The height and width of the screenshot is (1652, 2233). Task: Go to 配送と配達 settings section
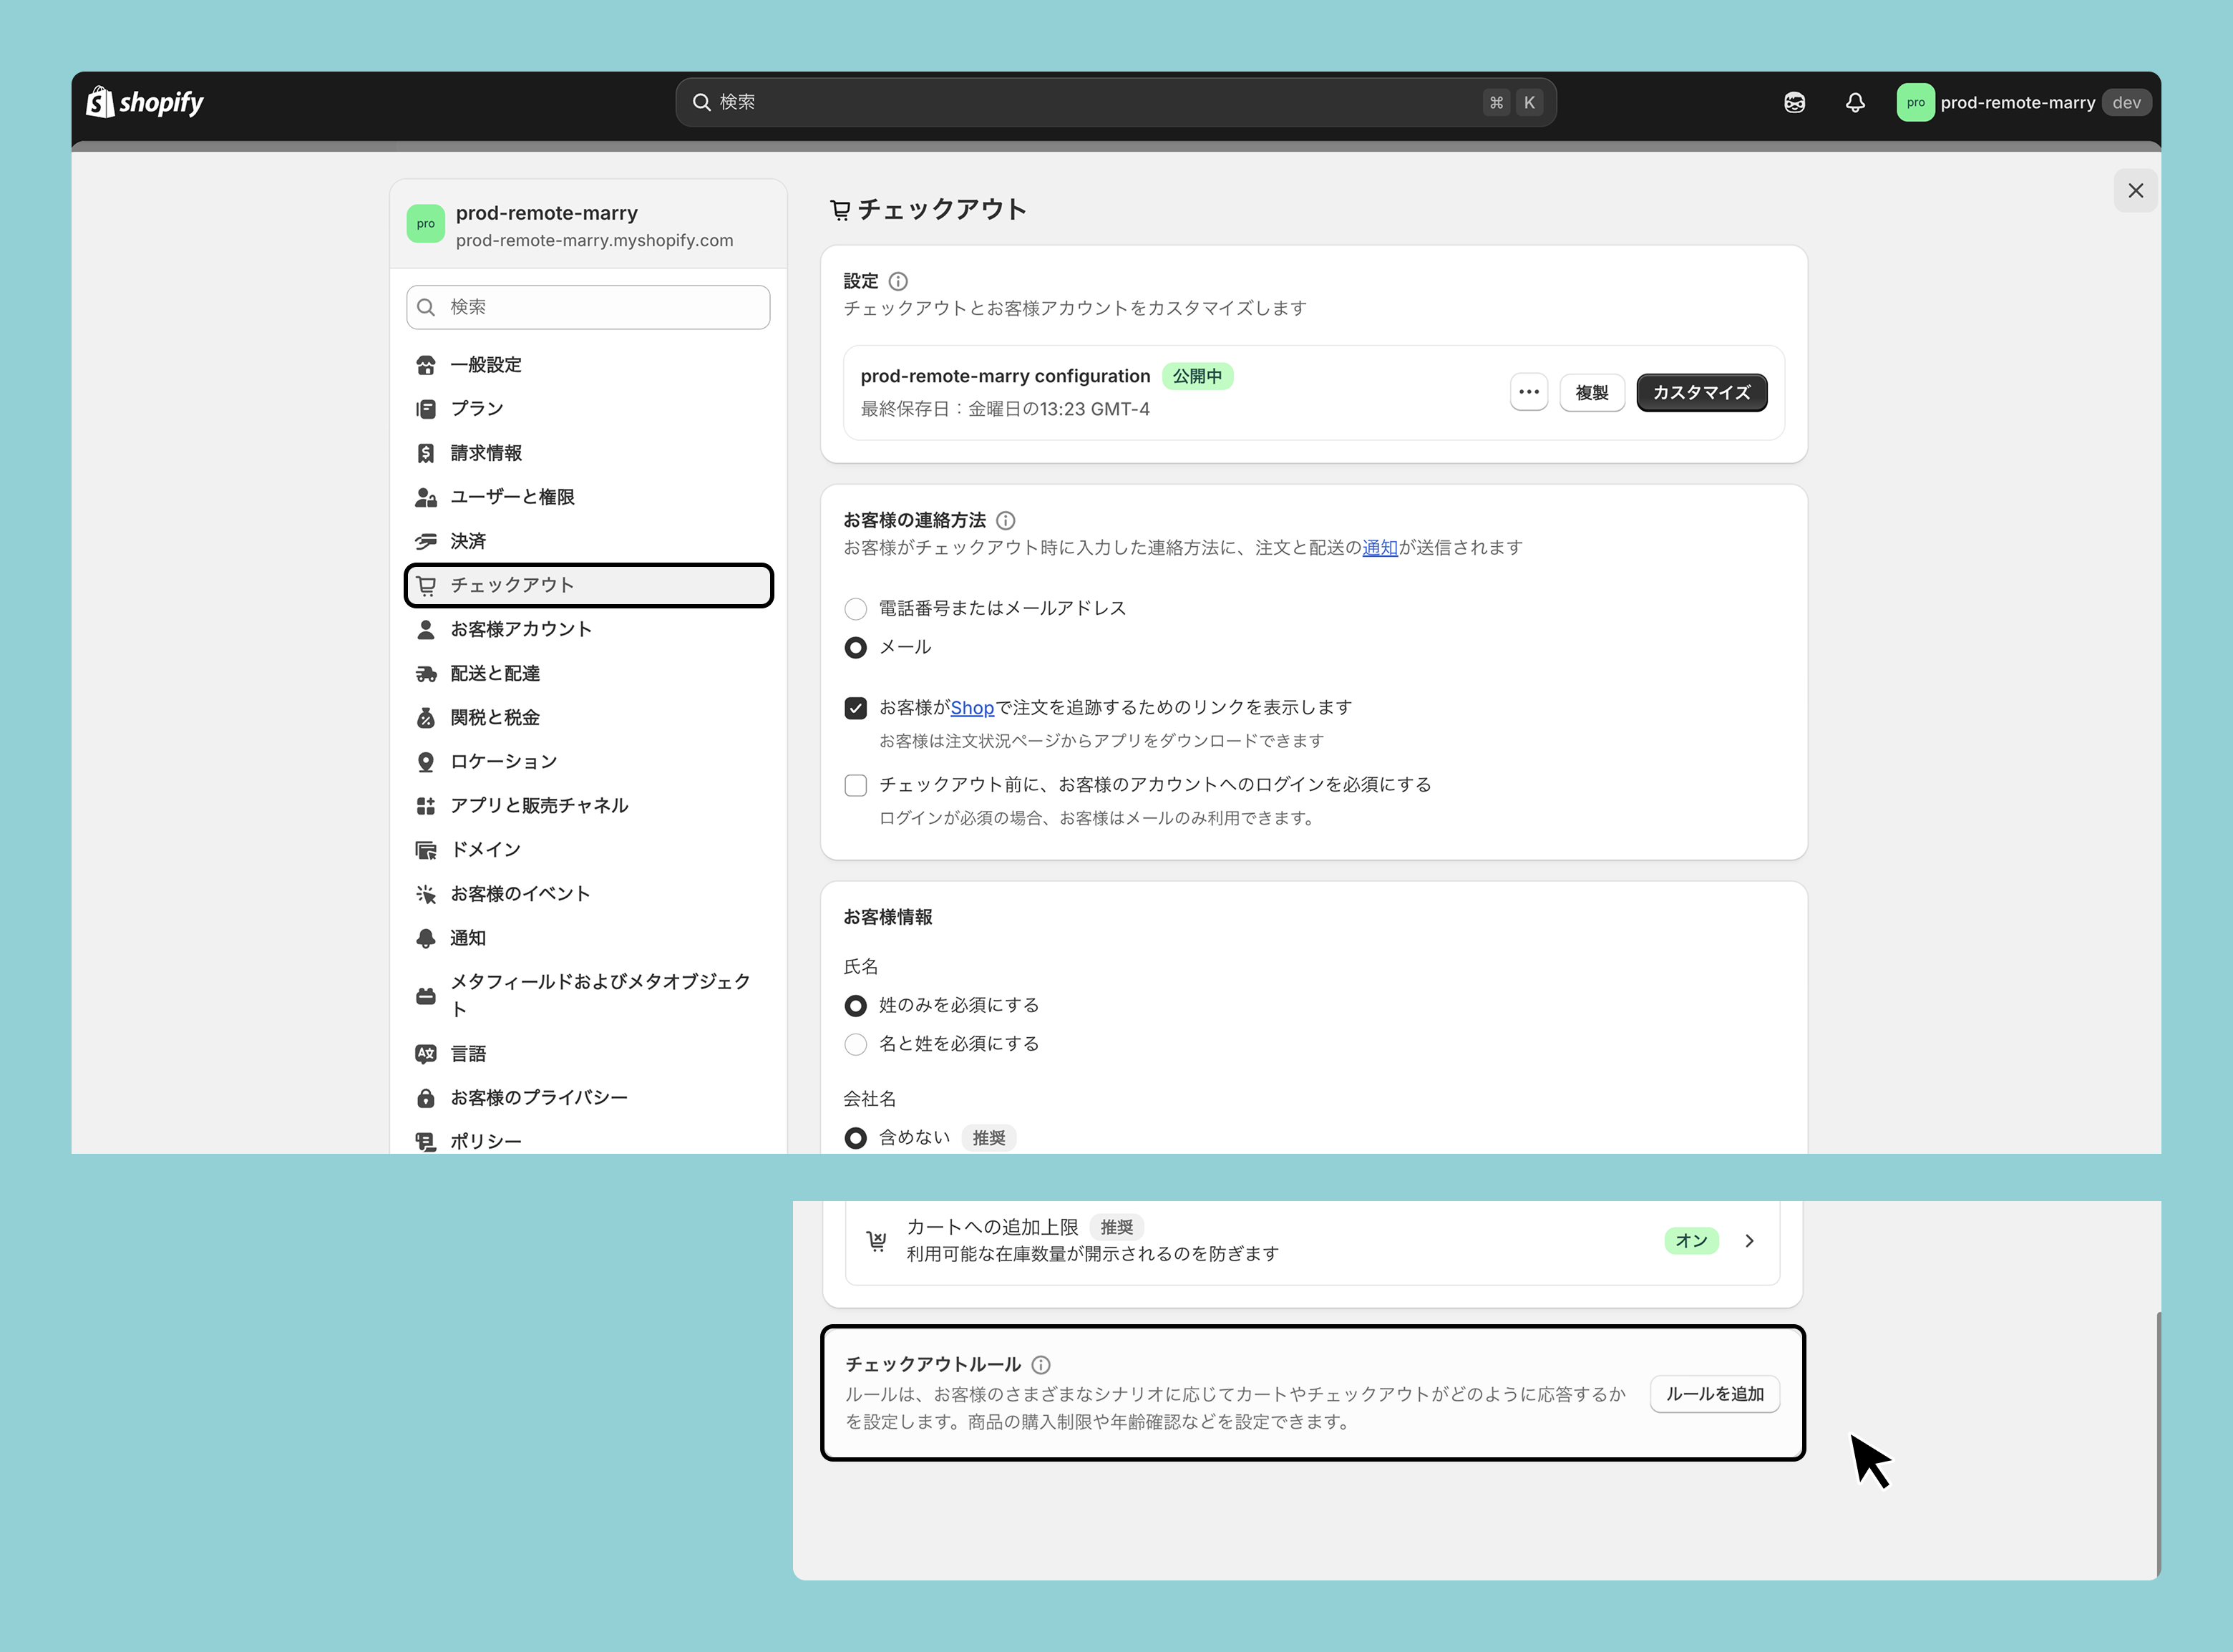click(495, 673)
